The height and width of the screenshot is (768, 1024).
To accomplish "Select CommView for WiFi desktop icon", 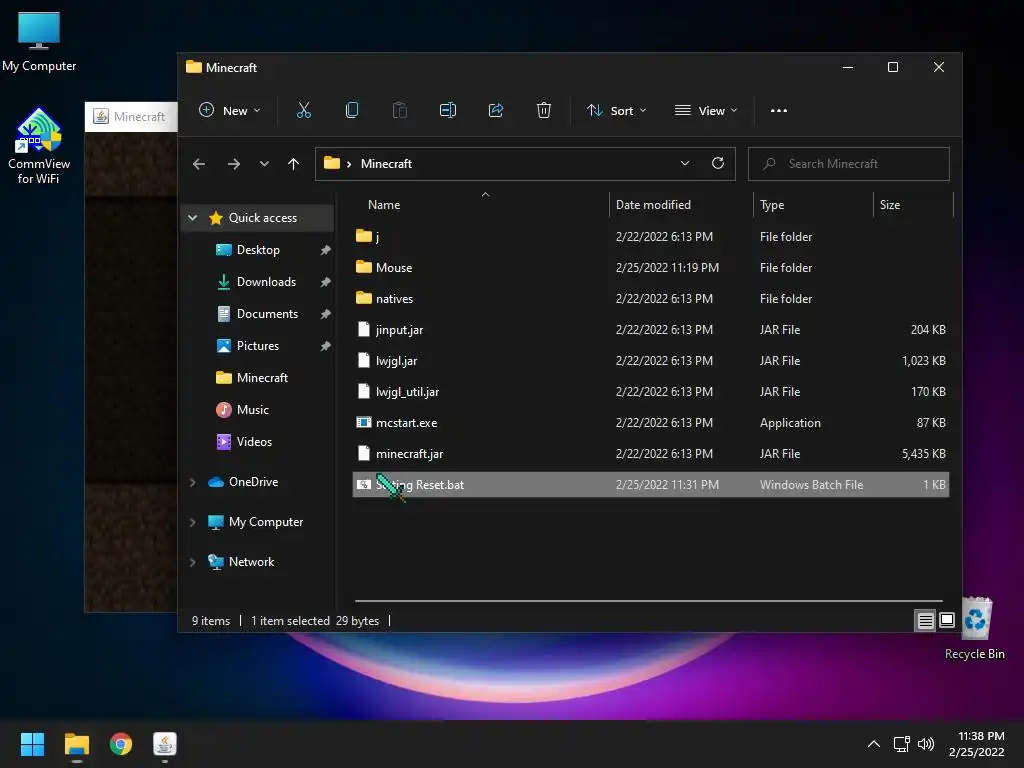I will coord(39,146).
